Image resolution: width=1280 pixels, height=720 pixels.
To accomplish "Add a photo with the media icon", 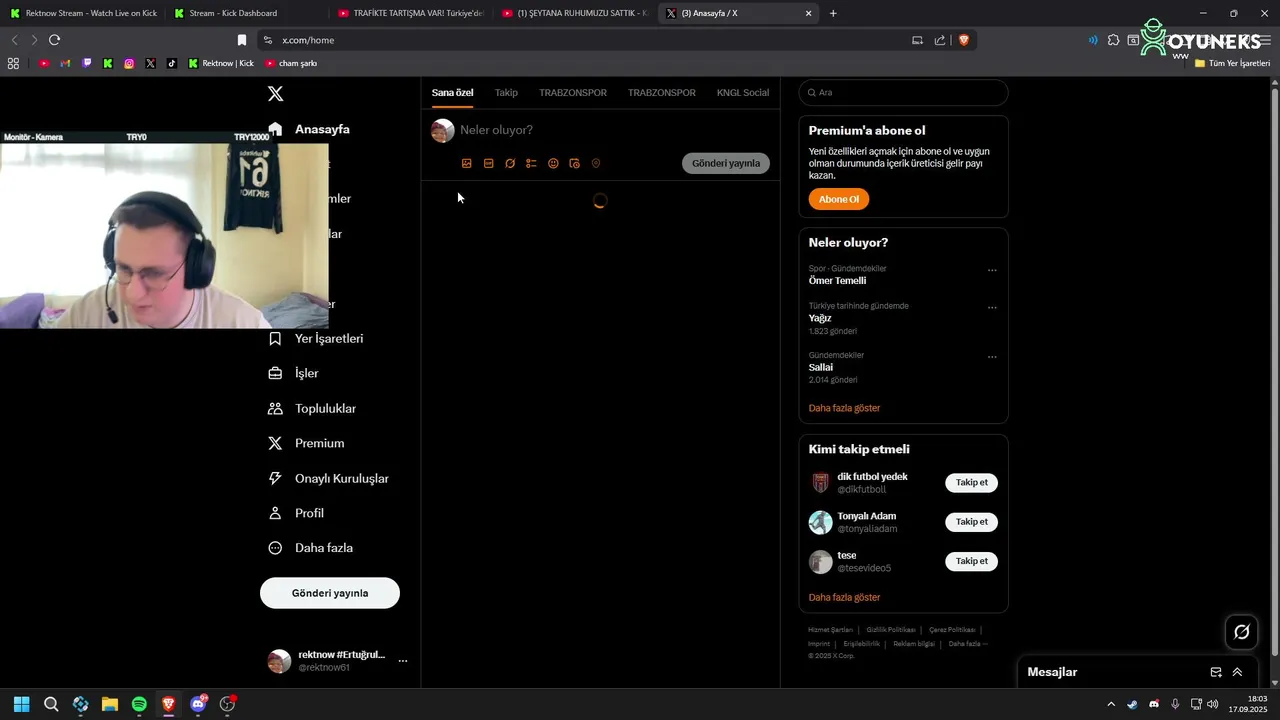I will [x=467, y=163].
